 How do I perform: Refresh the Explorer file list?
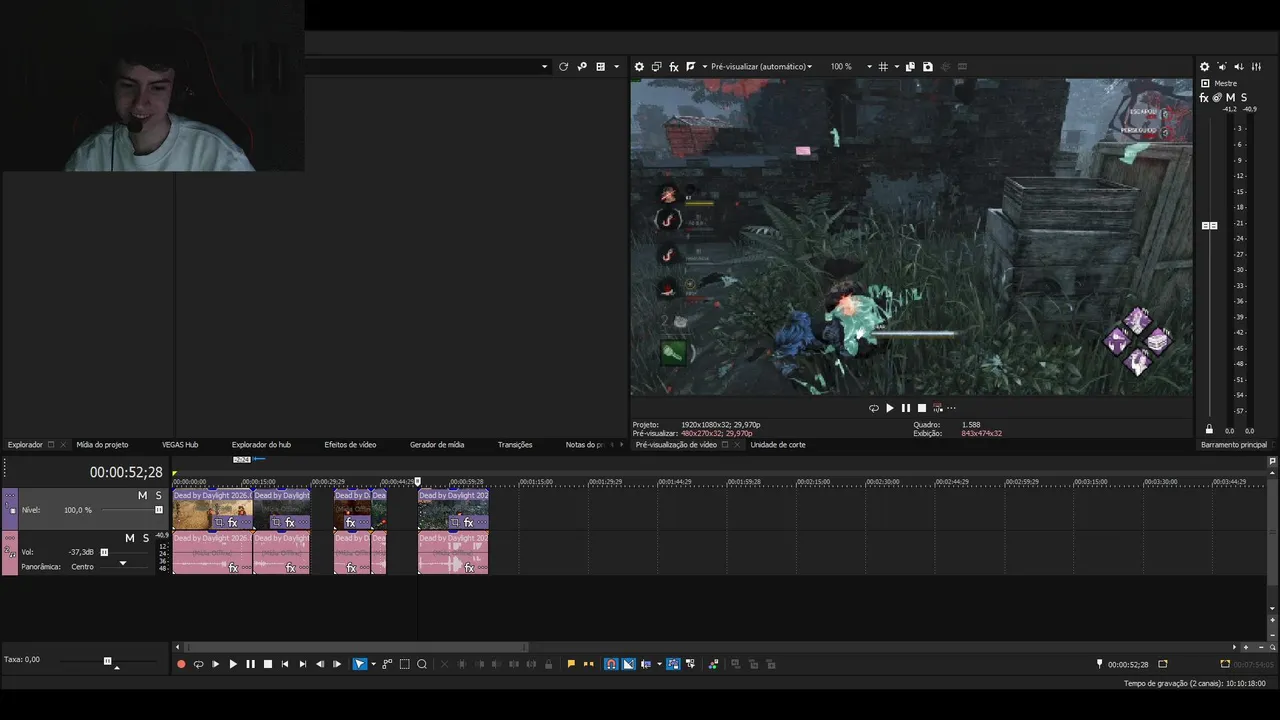click(x=563, y=67)
